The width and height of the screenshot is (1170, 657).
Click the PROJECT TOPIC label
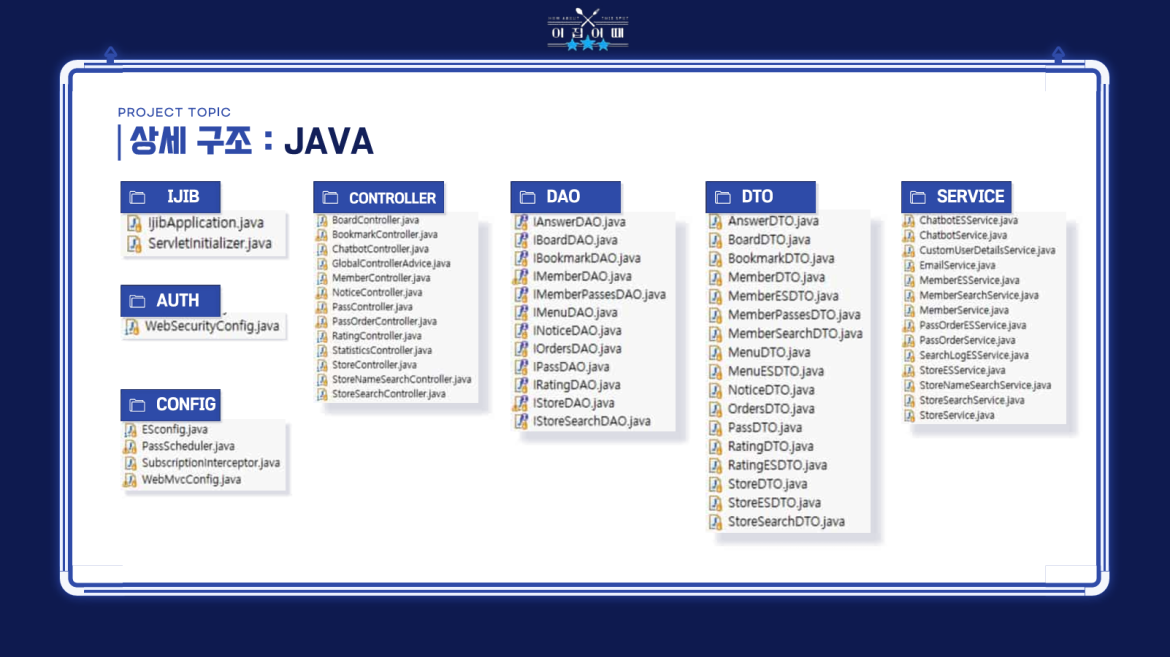coord(175,112)
